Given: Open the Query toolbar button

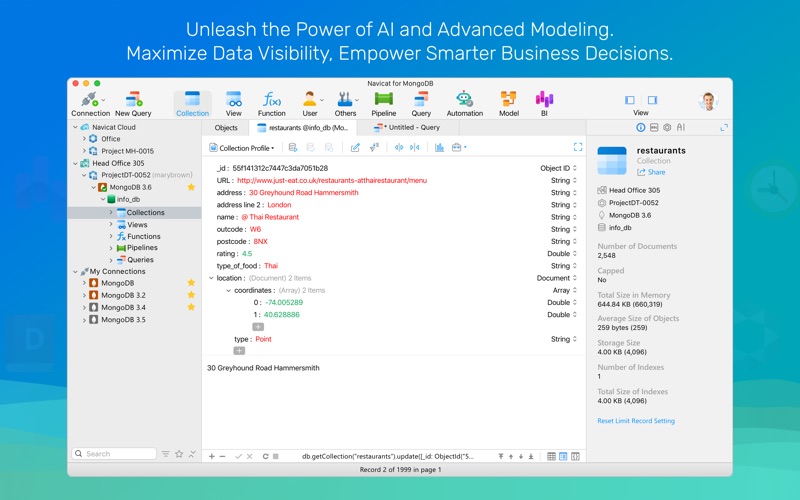Looking at the screenshot, I should coord(421,104).
